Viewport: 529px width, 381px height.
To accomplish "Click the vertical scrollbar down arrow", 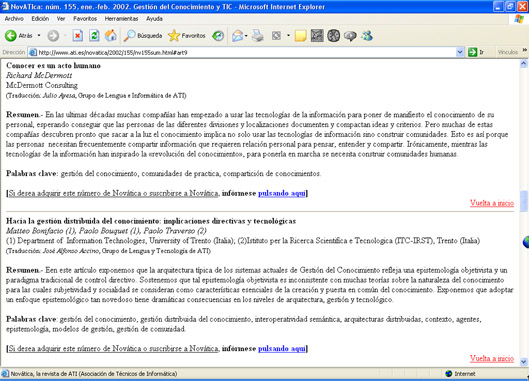I will (524, 362).
